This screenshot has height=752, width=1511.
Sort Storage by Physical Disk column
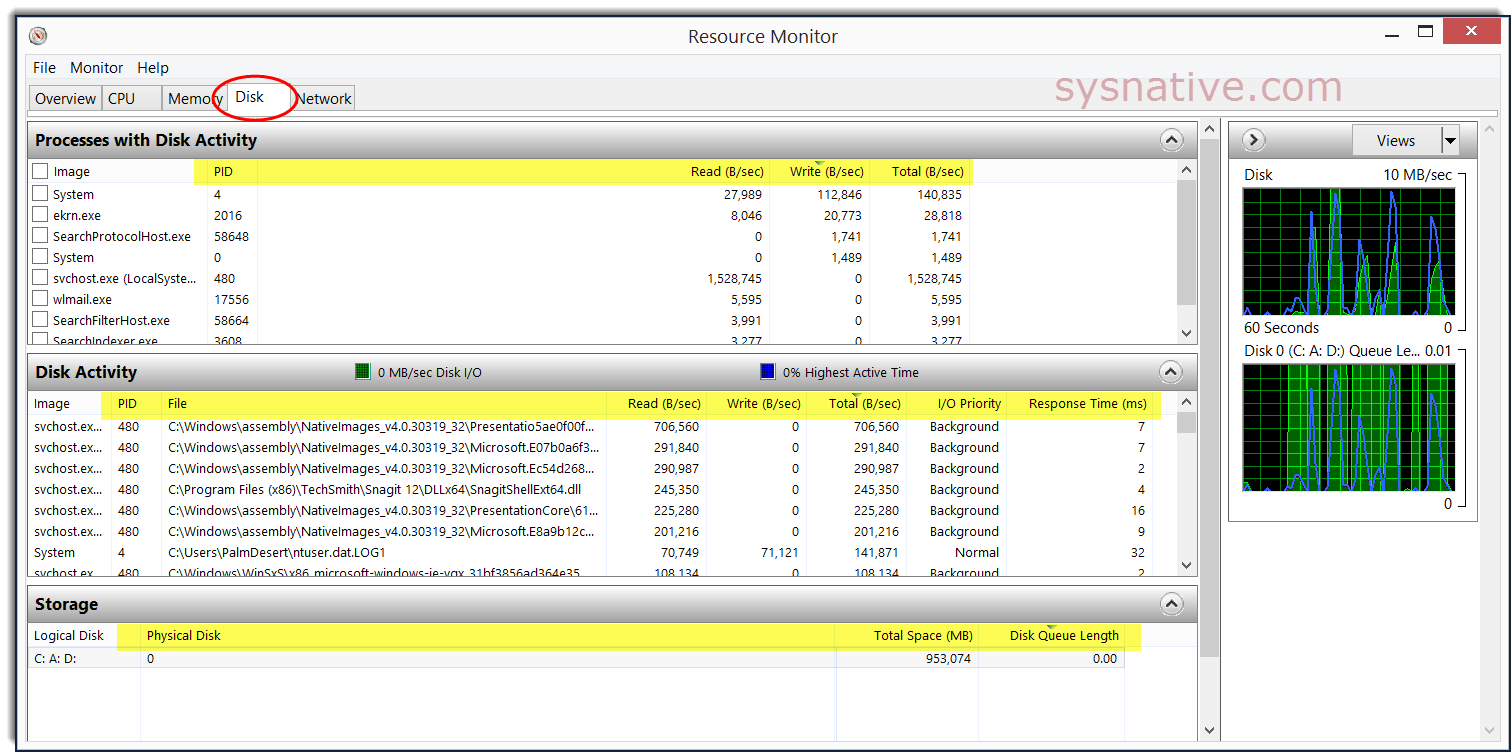[x=487, y=635]
